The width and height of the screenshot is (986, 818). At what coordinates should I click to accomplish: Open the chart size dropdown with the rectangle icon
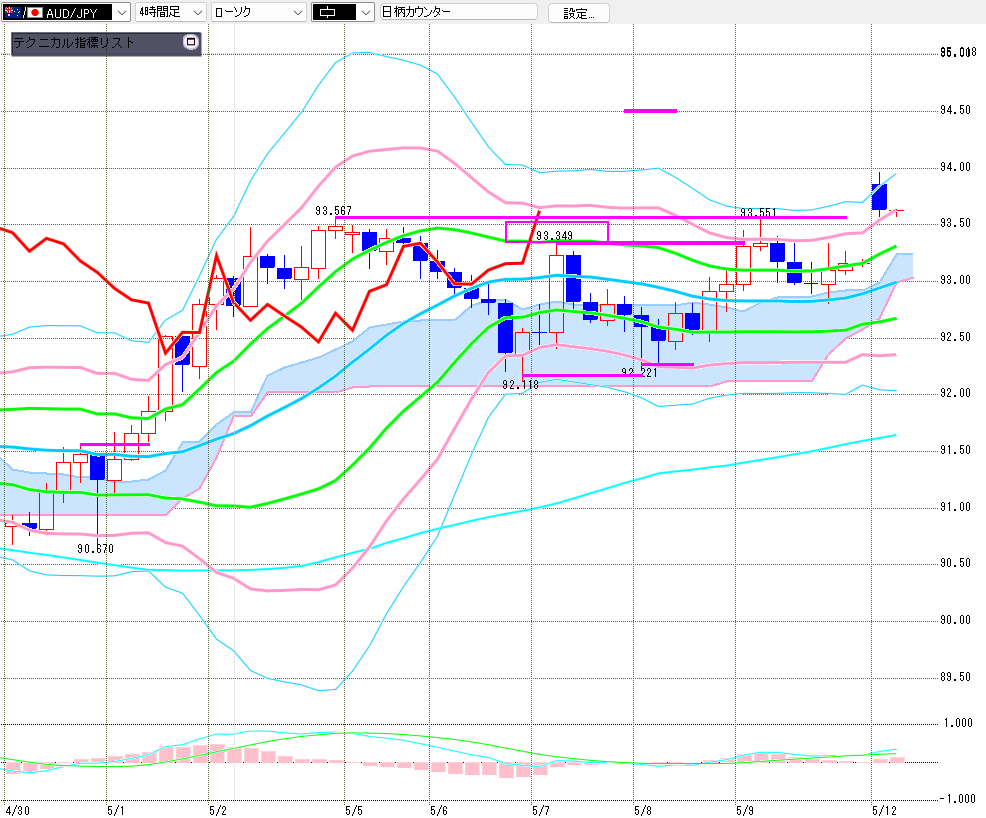coord(366,12)
